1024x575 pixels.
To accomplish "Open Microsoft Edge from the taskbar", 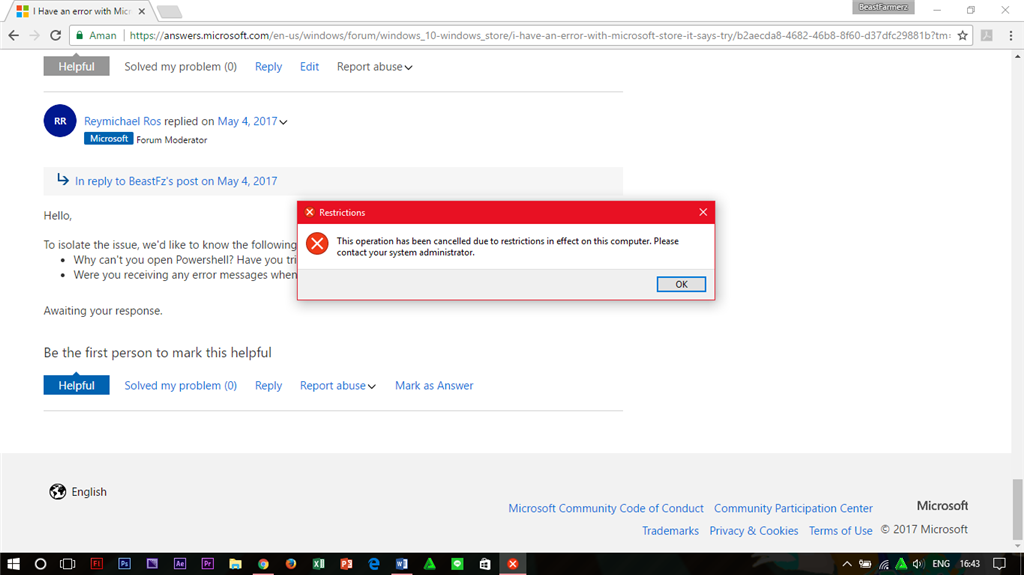I will [x=374, y=564].
